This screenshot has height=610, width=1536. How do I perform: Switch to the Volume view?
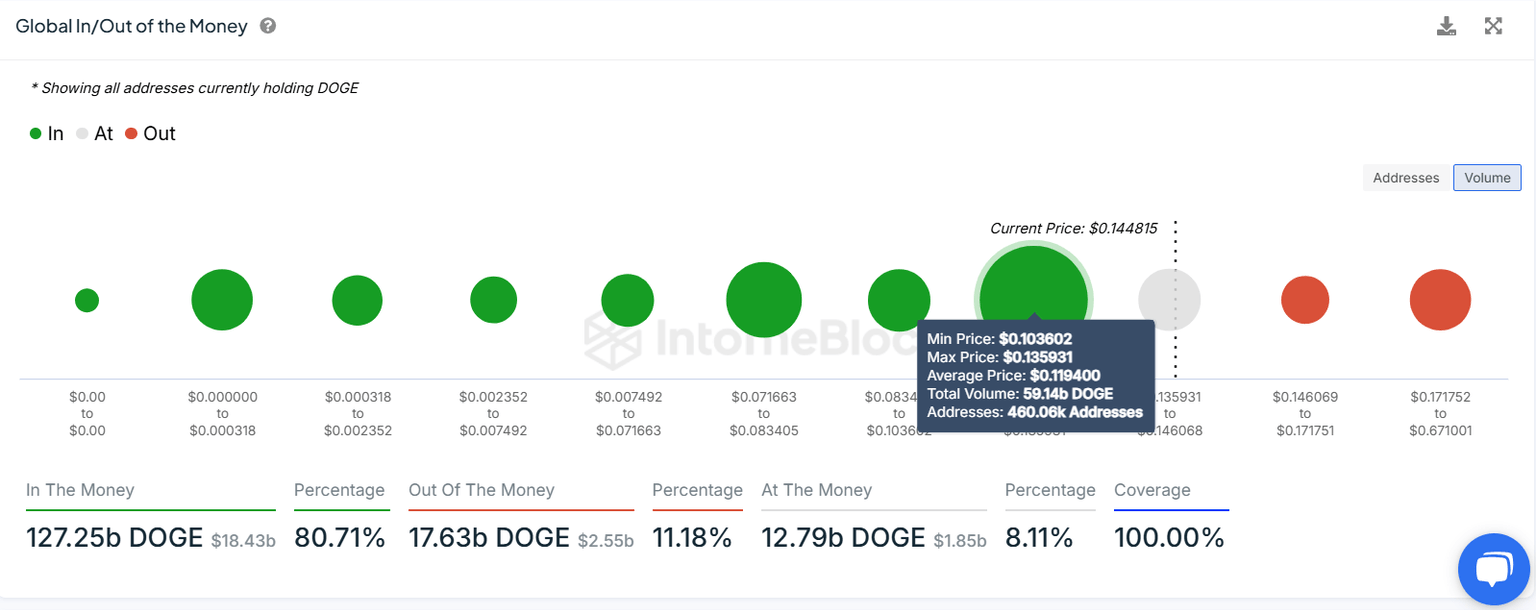click(x=1487, y=177)
